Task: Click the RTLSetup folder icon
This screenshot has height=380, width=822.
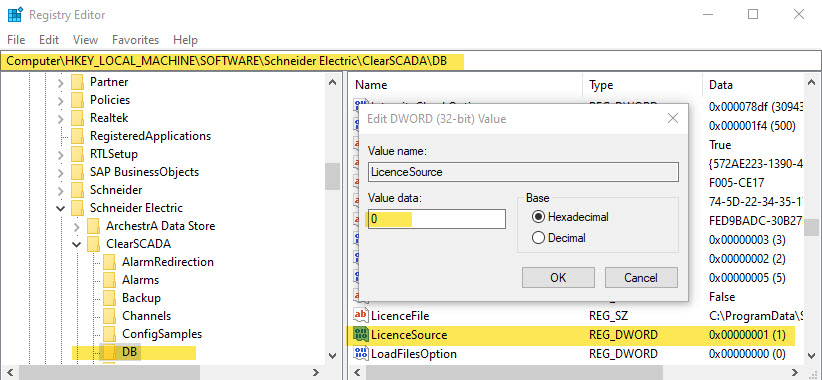Action: [x=78, y=154]
